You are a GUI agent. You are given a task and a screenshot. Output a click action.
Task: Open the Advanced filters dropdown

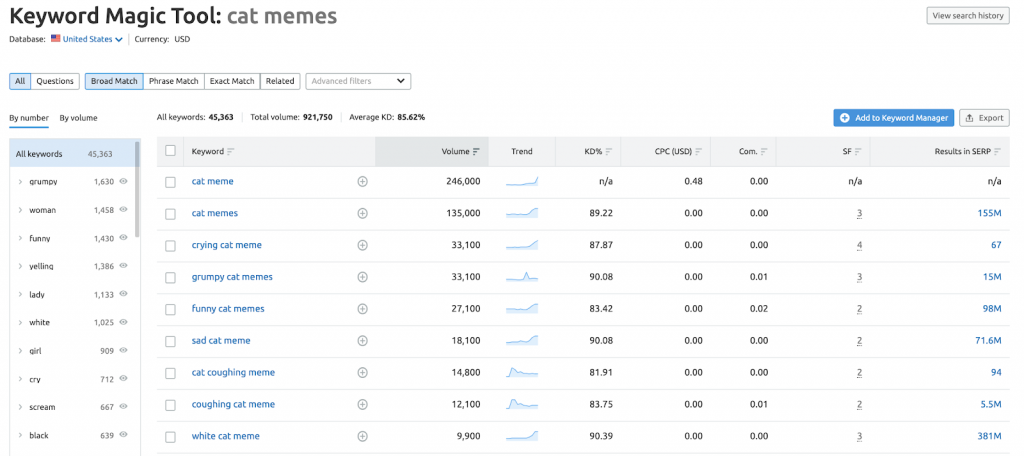coord(358,81)
